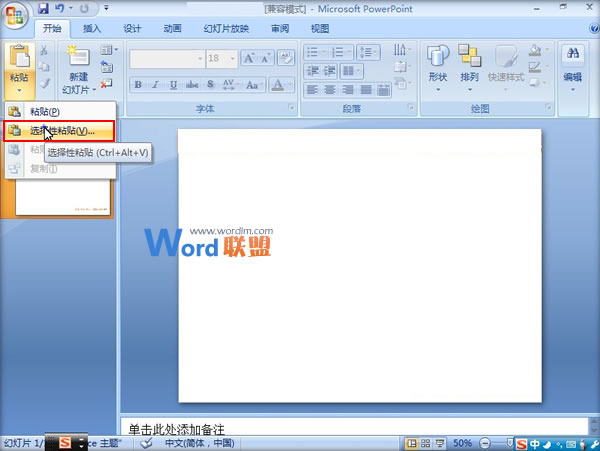This screenshot has height=451, width=600.
Task: Open the 动画 ribbon tab
Action: (x=172, y=28)
